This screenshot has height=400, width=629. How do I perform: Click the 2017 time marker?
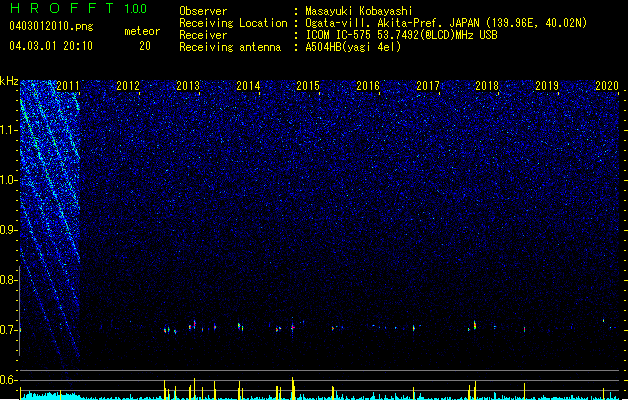point(428,86)
